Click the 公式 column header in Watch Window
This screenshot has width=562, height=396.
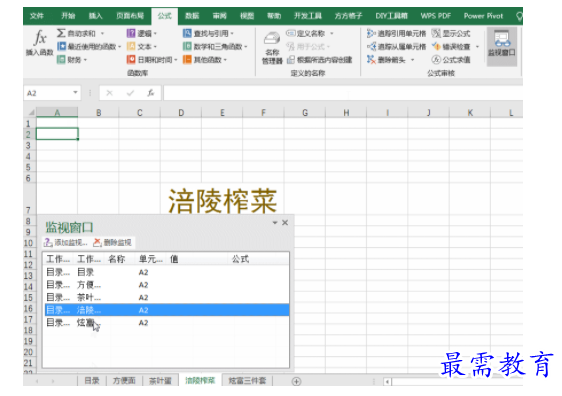pos(258,259)
